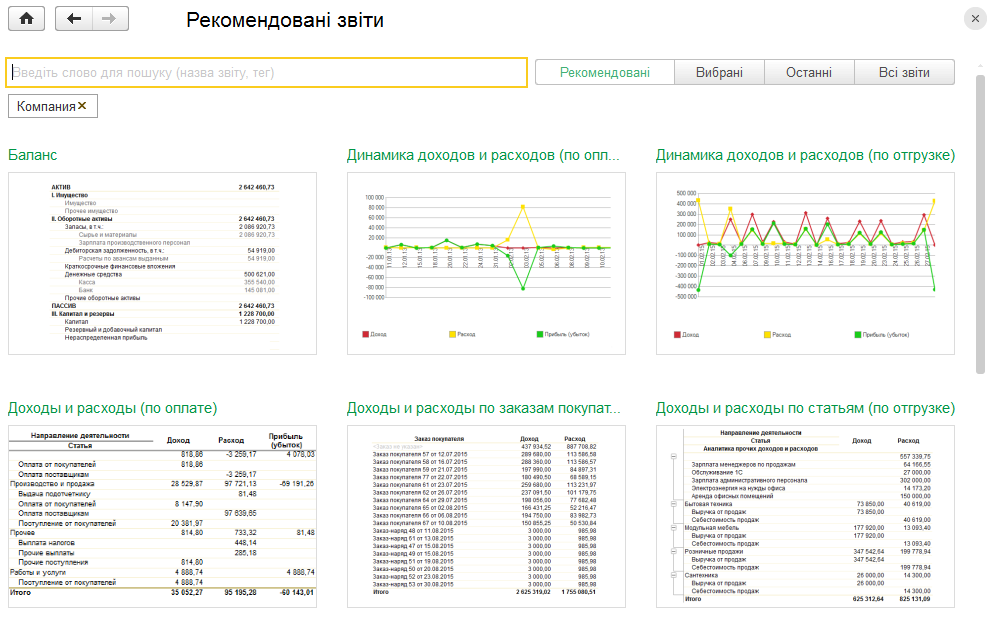992x617 pixels.
Task: Open Динамика доходов и расходов (по отгрузке)
Action: point(805,155)
